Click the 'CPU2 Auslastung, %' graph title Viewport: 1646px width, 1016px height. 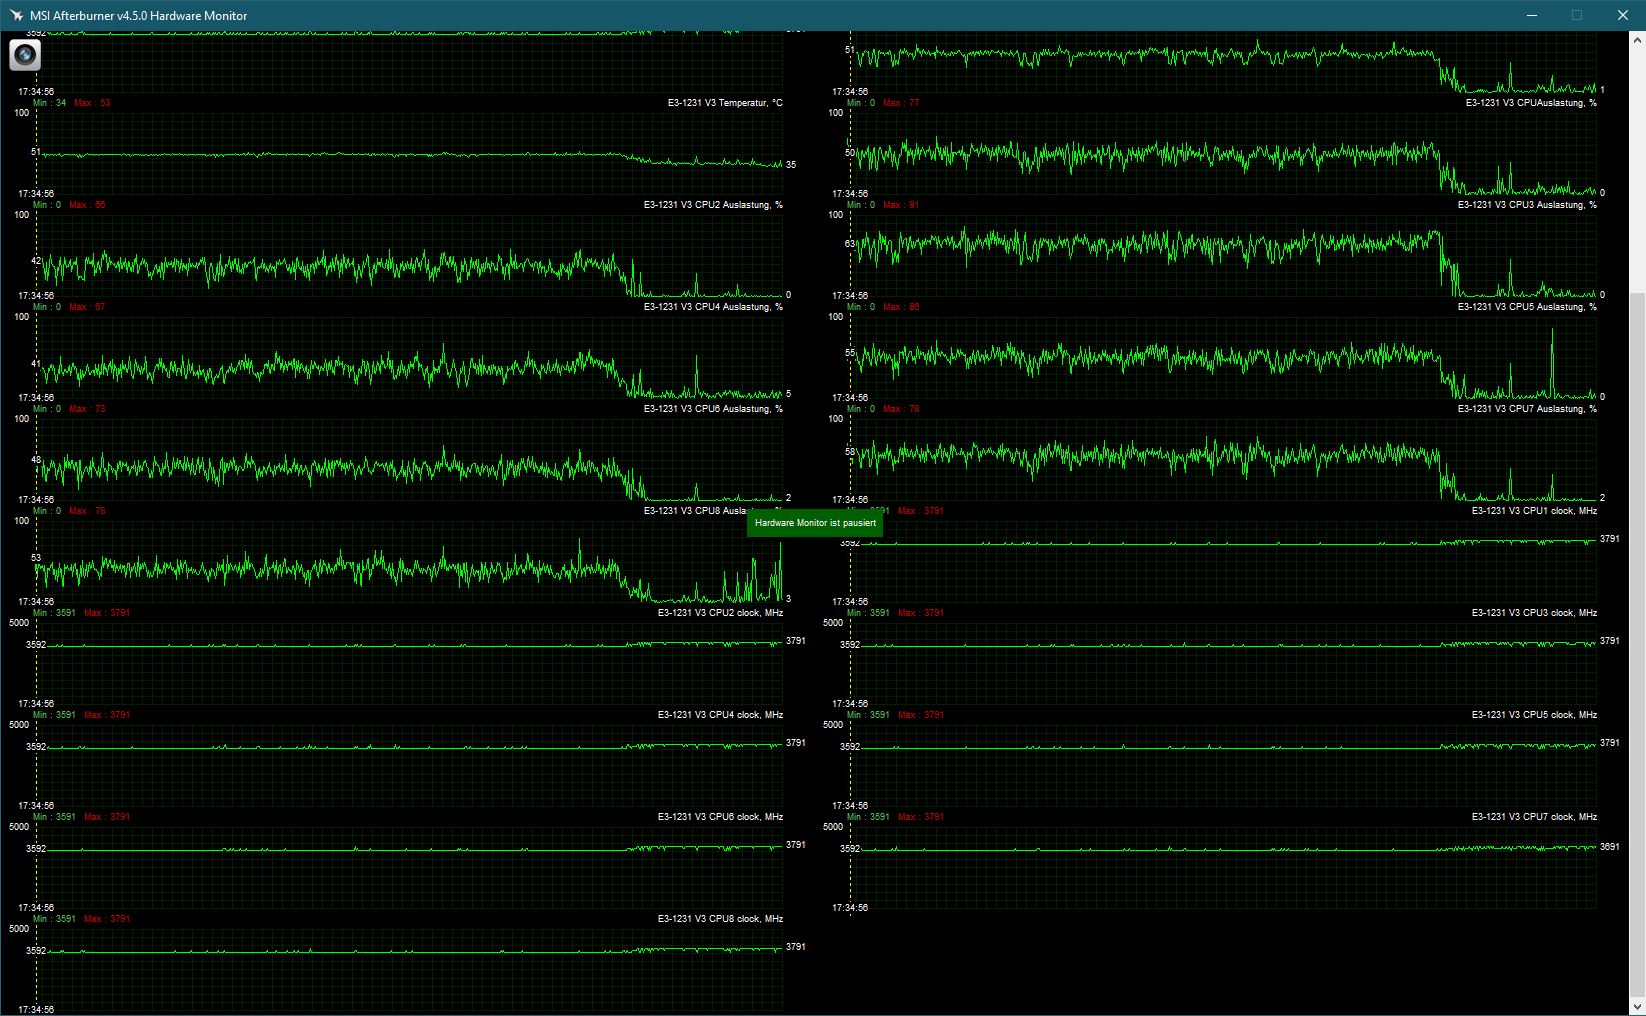[x=713, y=205]
